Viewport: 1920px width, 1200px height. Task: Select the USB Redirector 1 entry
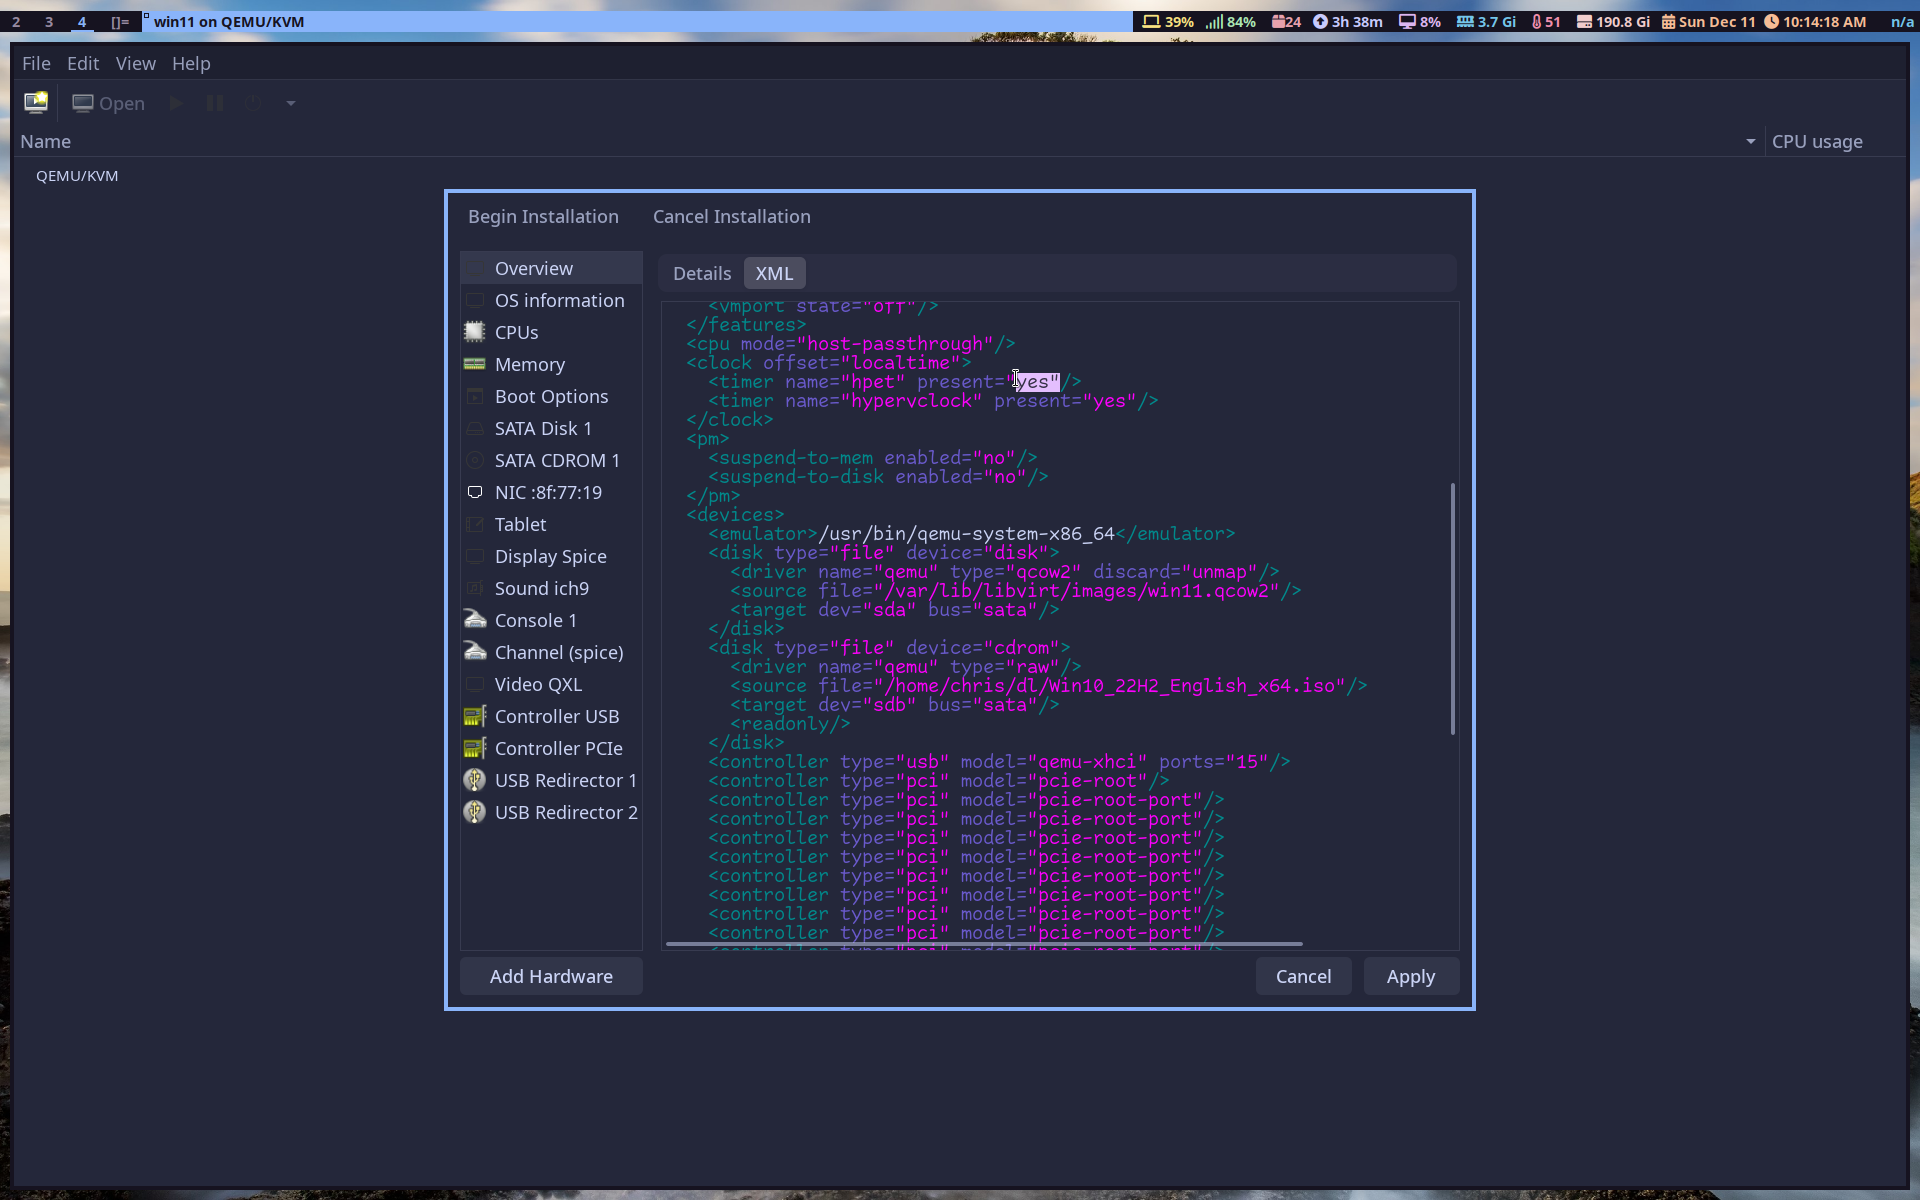tap(551, 780)
